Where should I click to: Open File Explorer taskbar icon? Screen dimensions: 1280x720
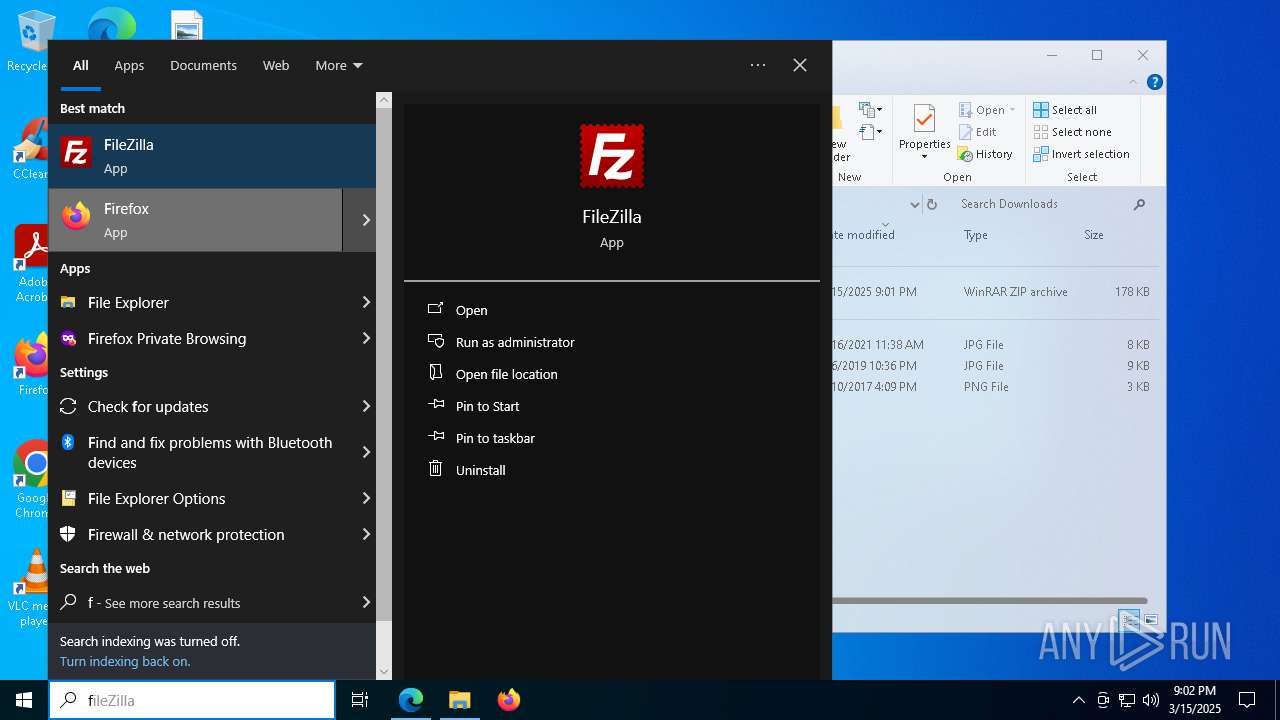(459, 700)
